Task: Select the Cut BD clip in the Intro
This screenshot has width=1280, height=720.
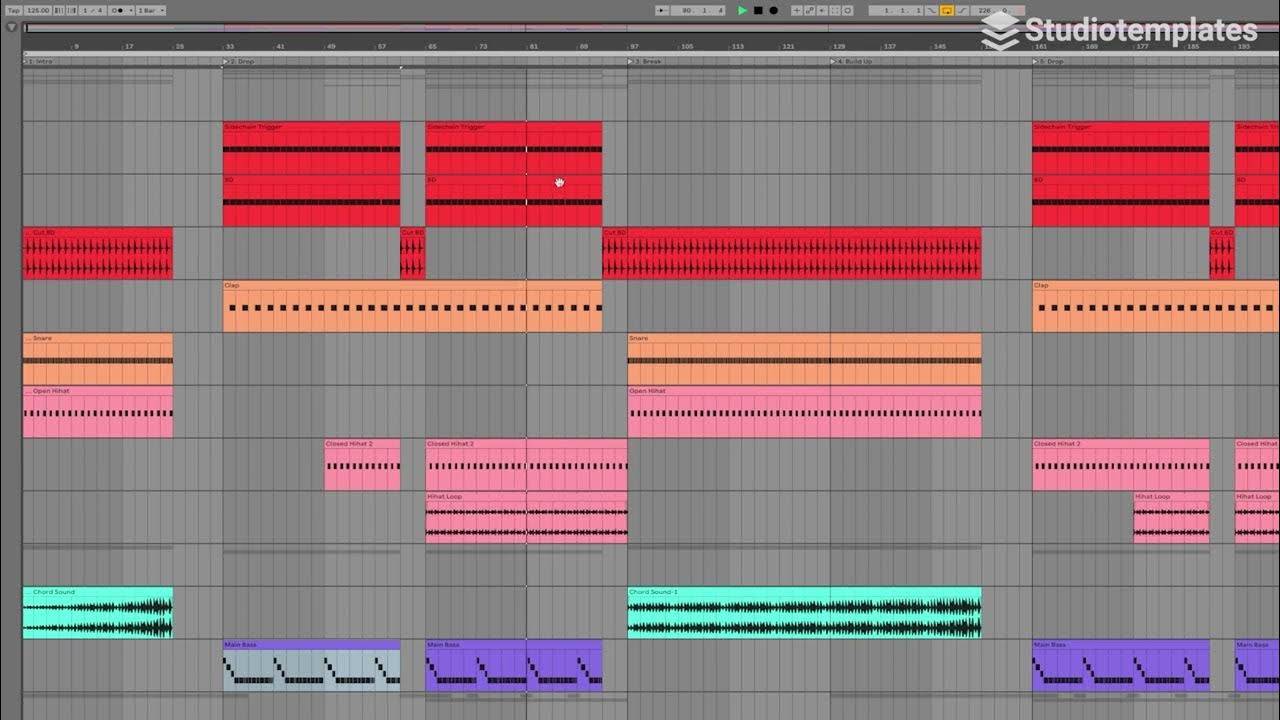Action: pyautogui.click(x=98, y=253)
